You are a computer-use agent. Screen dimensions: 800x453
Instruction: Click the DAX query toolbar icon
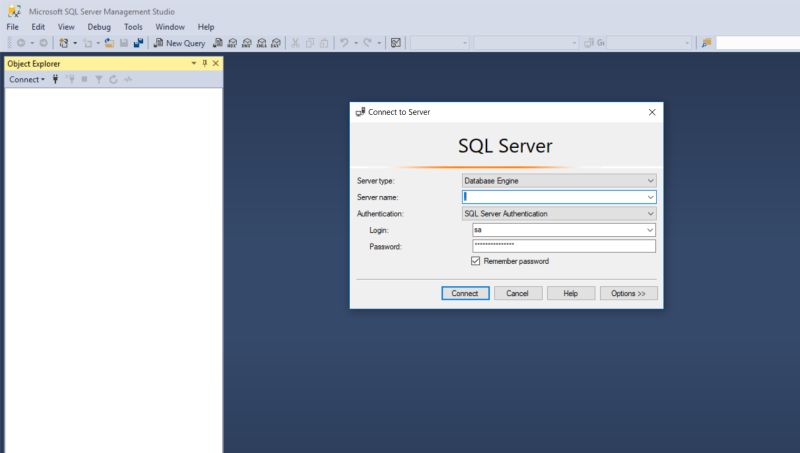click(x=276, y=43)
